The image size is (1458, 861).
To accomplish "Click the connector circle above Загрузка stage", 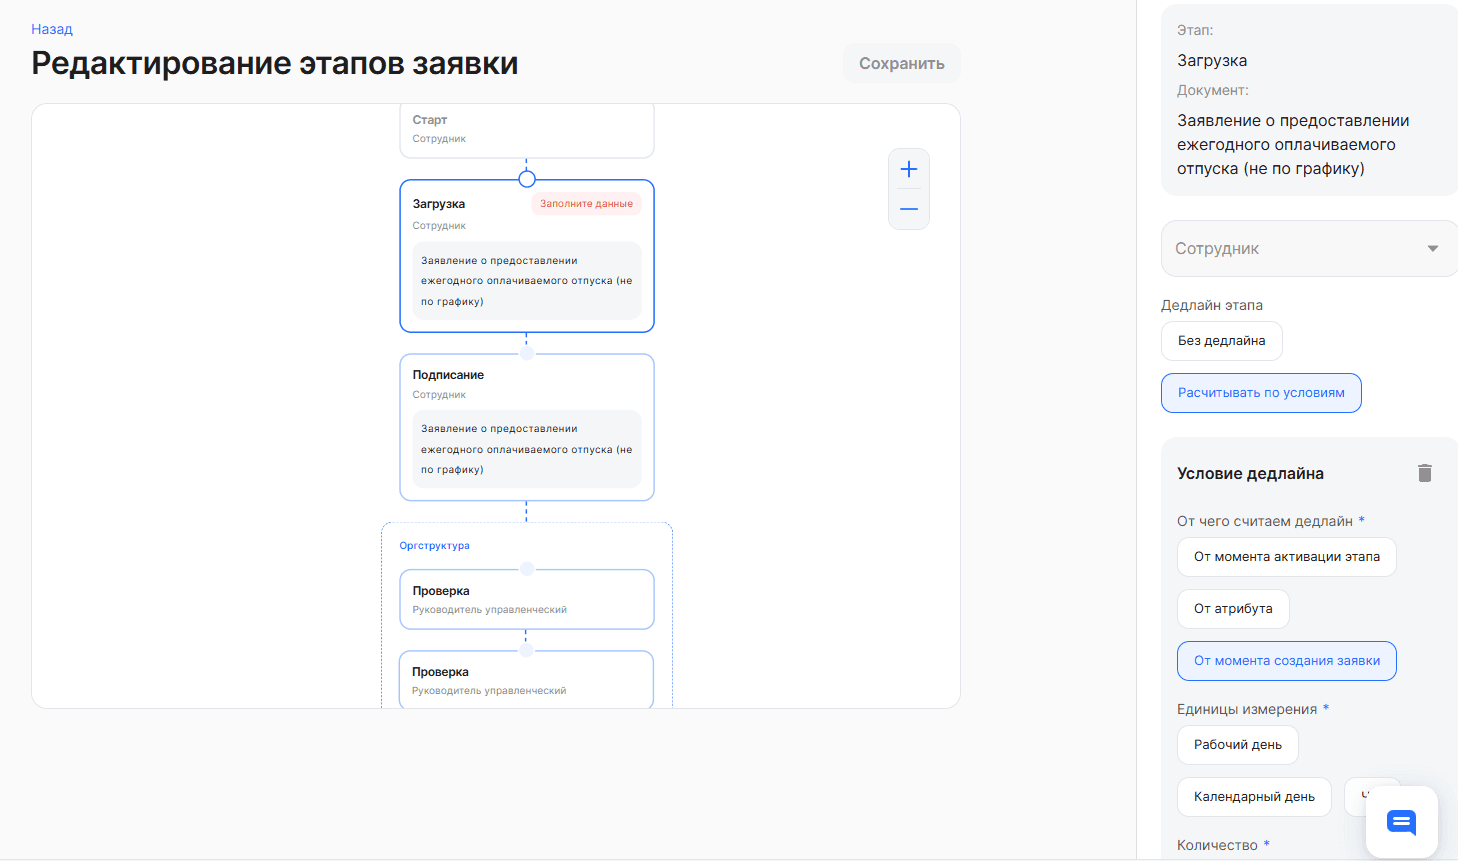I will click(527, 179).
